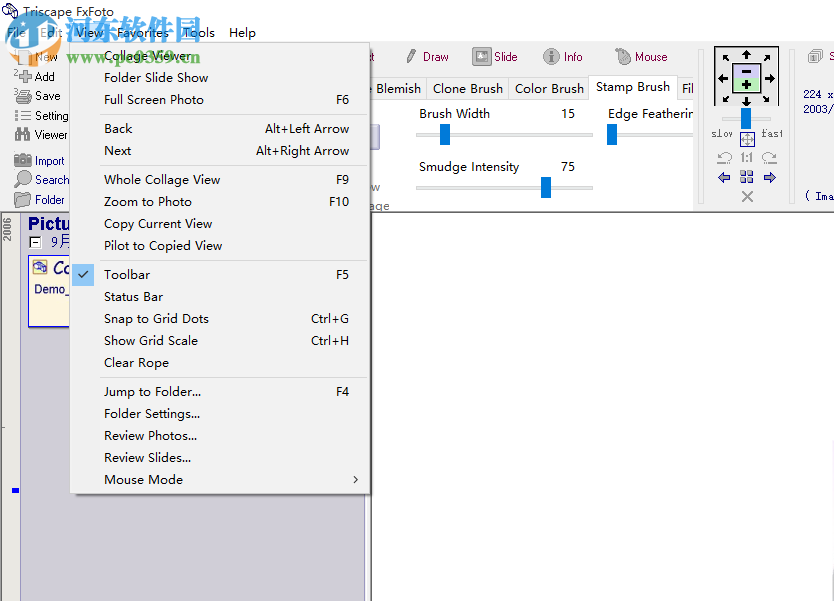834x601 pixels.
Task: Choose Folder Settings...
Action: point(220,414)
